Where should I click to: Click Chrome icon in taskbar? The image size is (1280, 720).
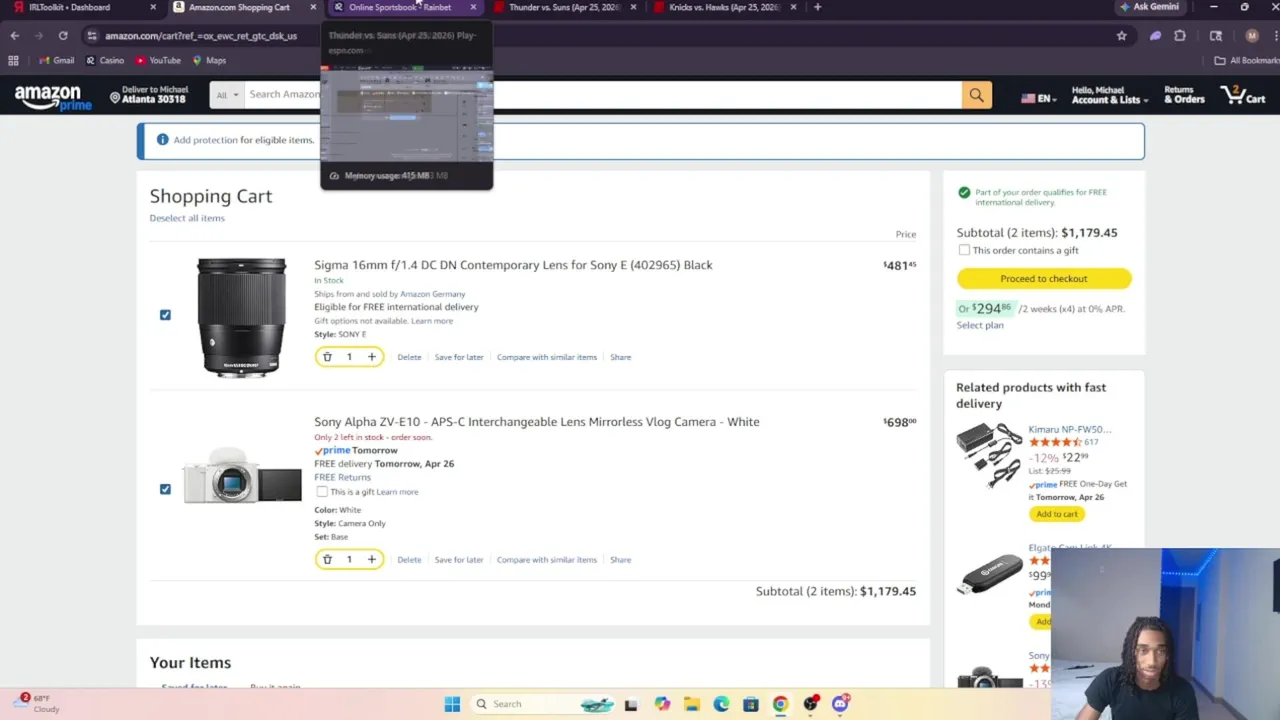(780, 704)
